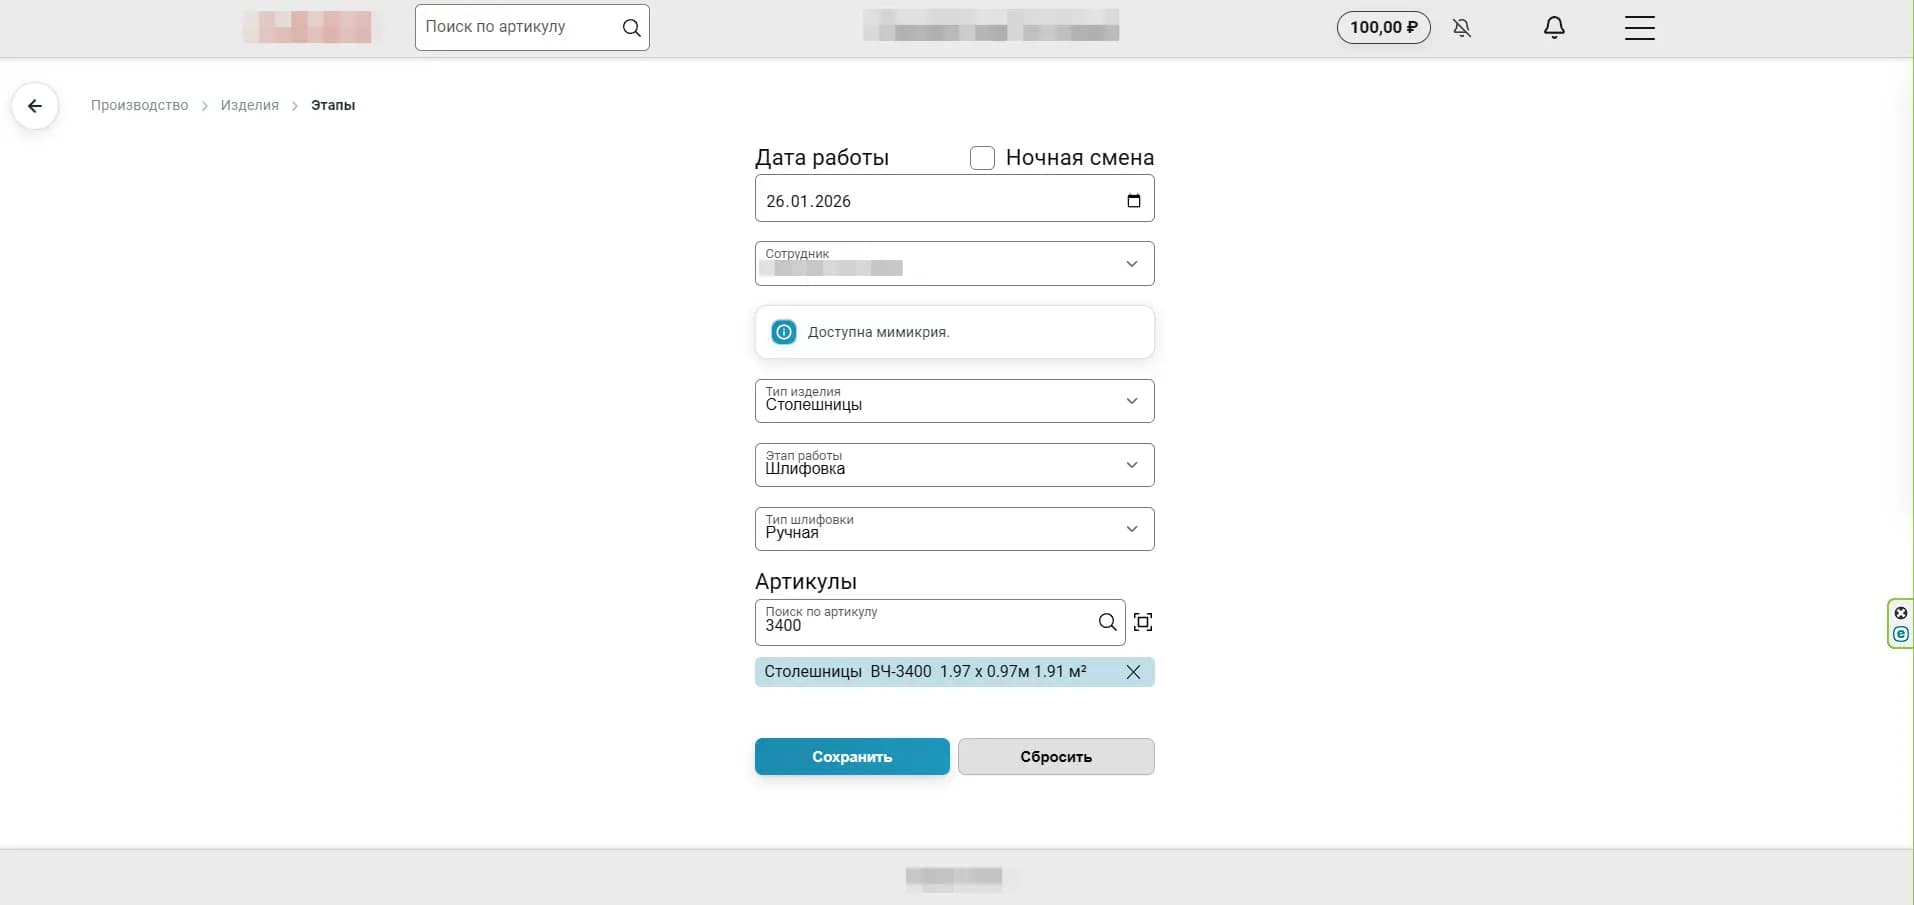Expand the Тип шлифовки dropdown showing Ручная
This screenshot has height=905, width=1914.
[x=1131, y=528]
